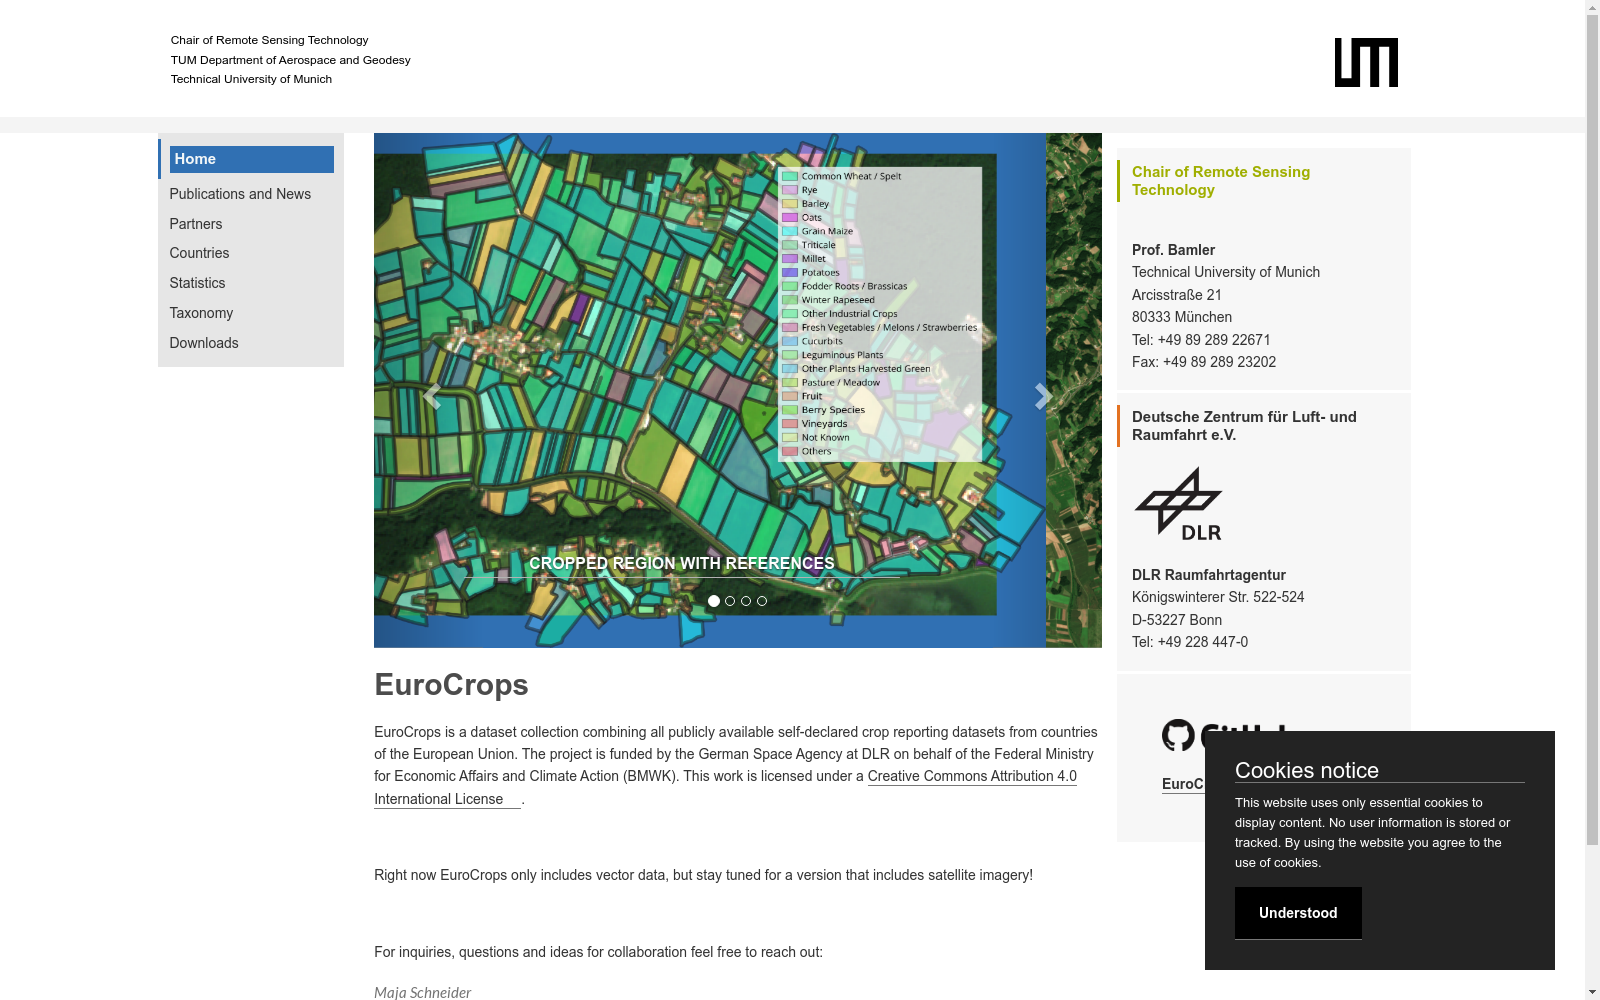Click TUM Department of Aerospace and Geodesy

[x=290, y=60]
